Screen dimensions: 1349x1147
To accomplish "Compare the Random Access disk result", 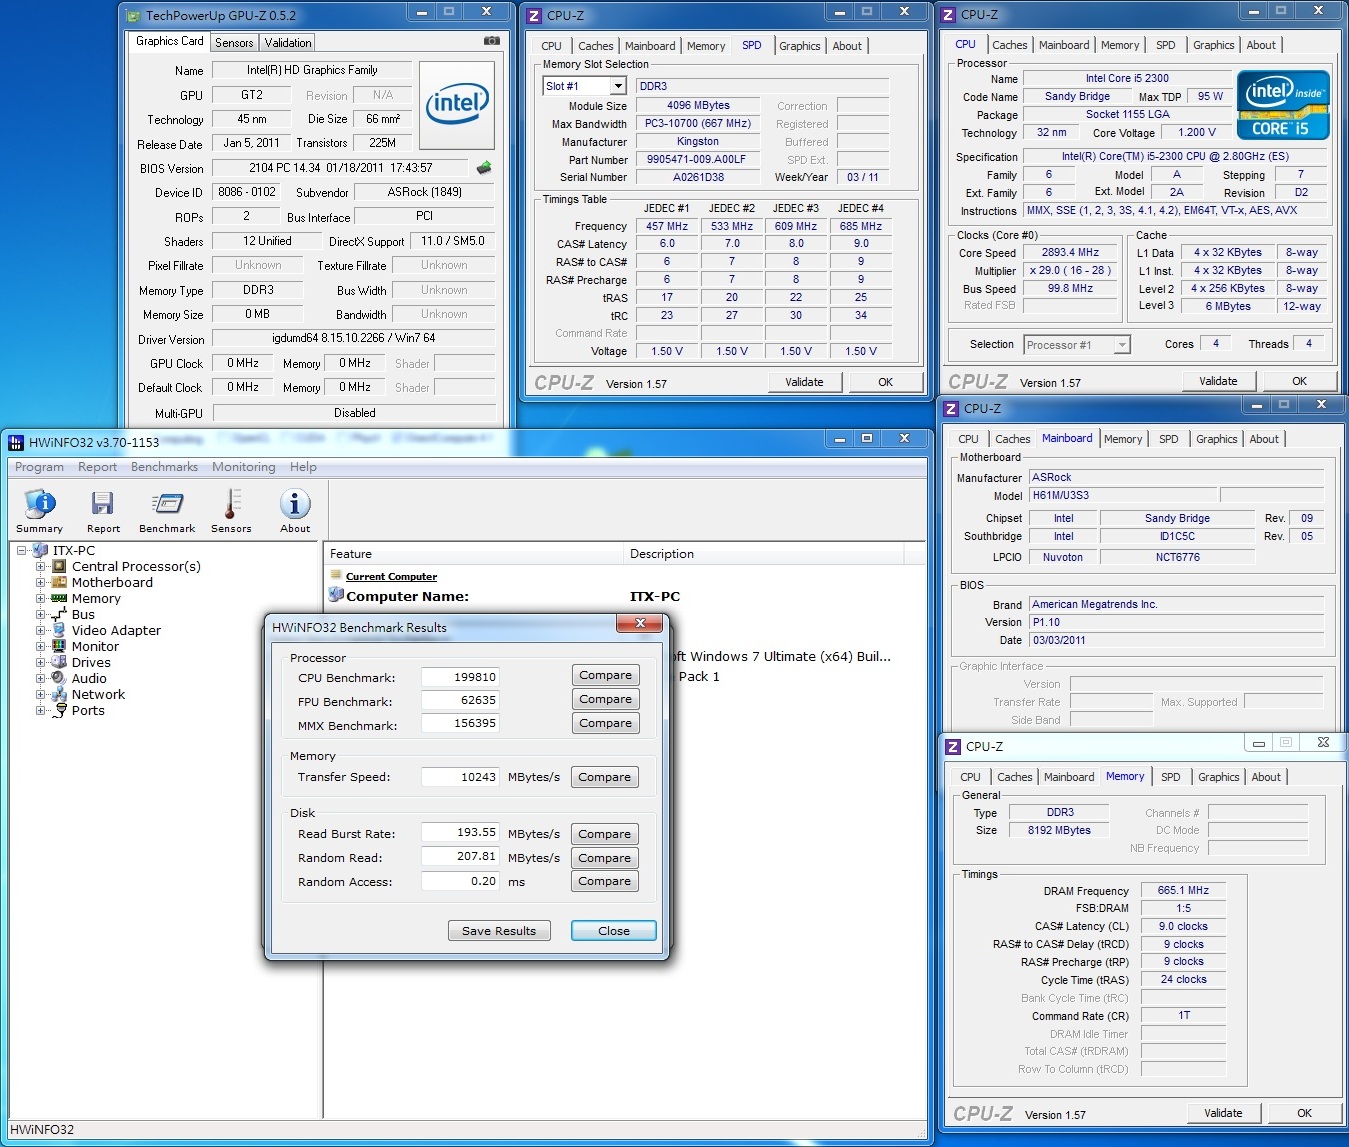I will click(605, 881).
